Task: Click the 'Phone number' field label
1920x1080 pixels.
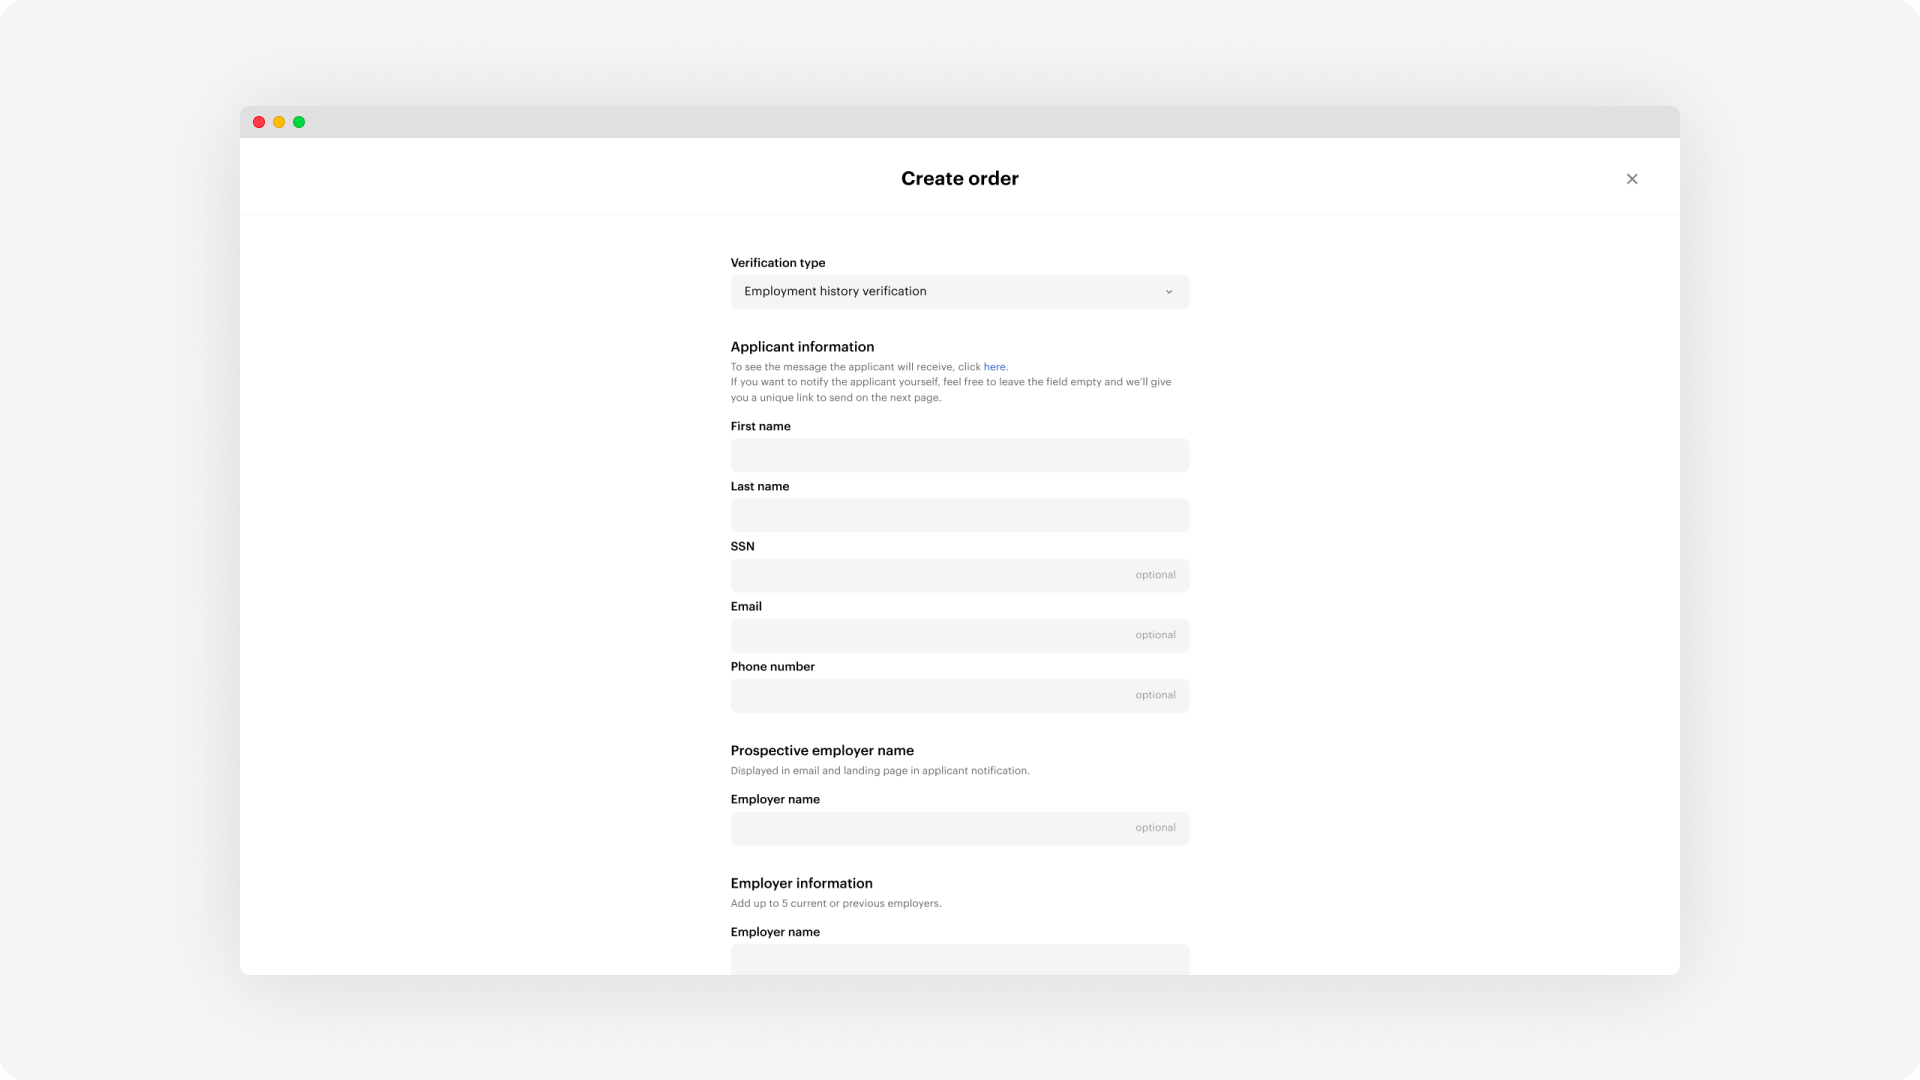Action: [772, 666]
